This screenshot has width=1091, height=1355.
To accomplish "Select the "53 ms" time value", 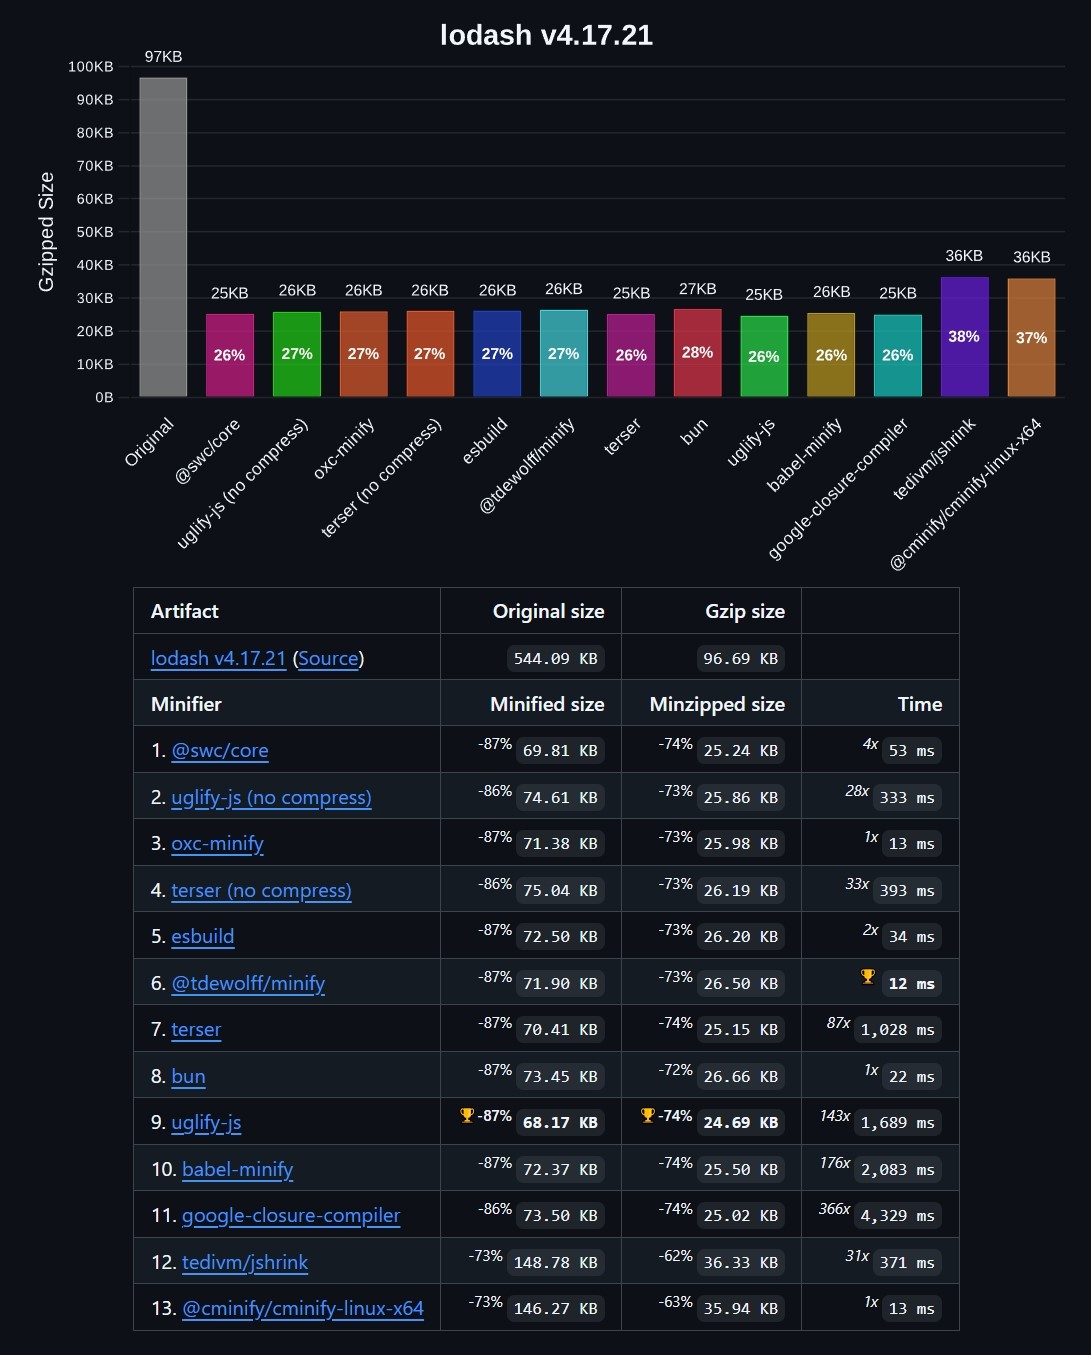I will click(x=912, y=751).
